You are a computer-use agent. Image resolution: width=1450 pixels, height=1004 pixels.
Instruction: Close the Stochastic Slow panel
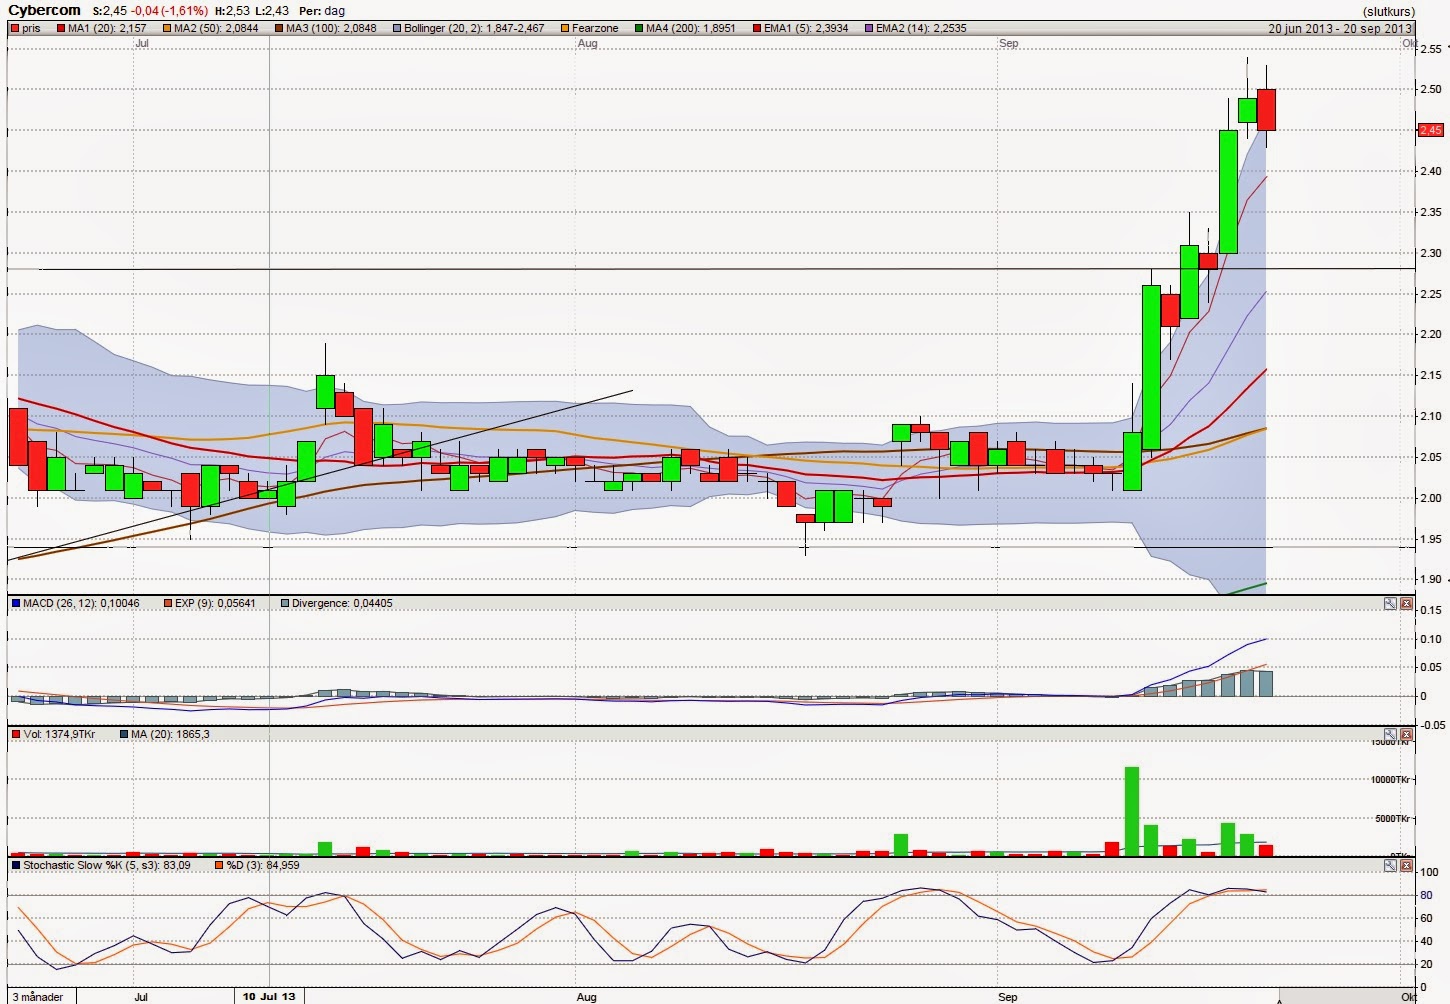click(1407, 865)
